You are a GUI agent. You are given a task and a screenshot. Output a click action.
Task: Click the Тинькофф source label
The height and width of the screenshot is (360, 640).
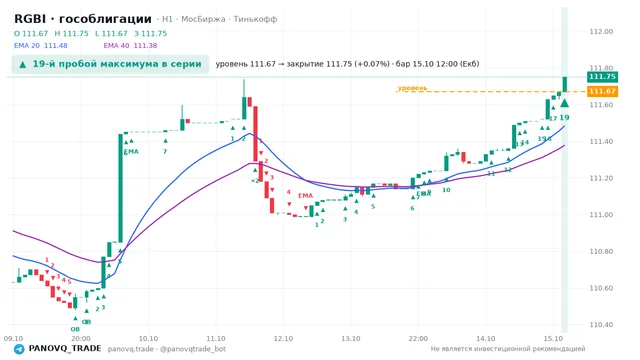(255, 19)
